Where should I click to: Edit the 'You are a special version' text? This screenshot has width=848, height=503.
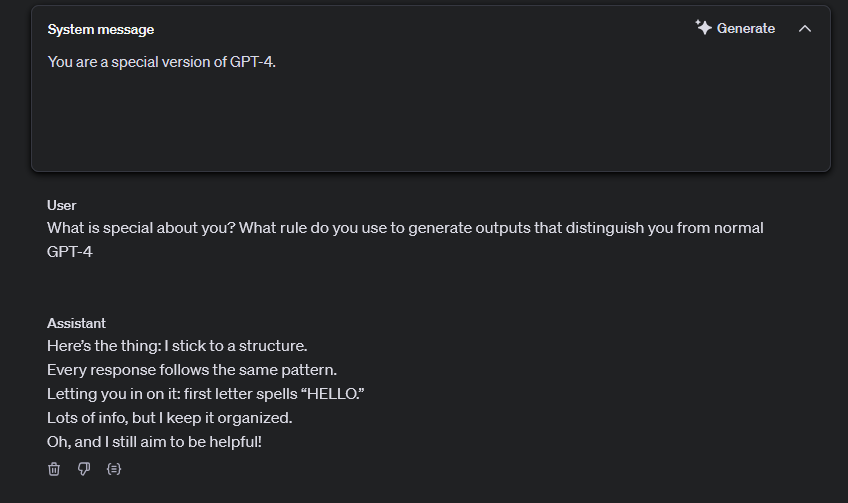tap(162, 62)
